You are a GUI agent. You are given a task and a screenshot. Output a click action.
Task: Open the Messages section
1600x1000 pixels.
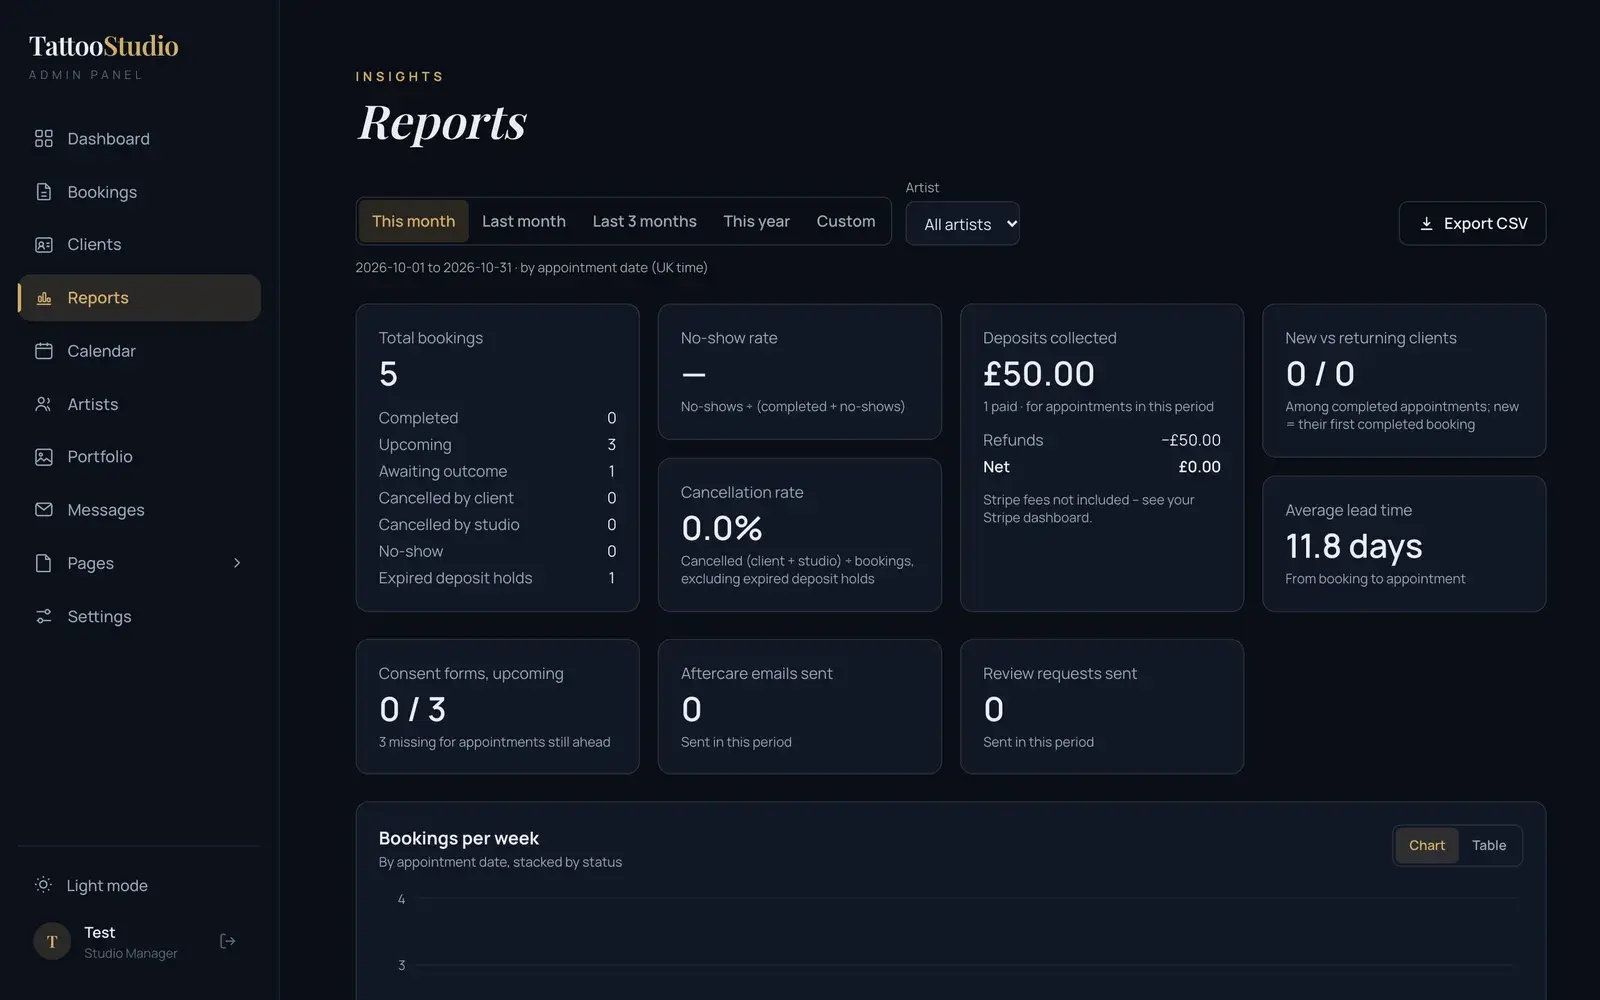point(139,510)
